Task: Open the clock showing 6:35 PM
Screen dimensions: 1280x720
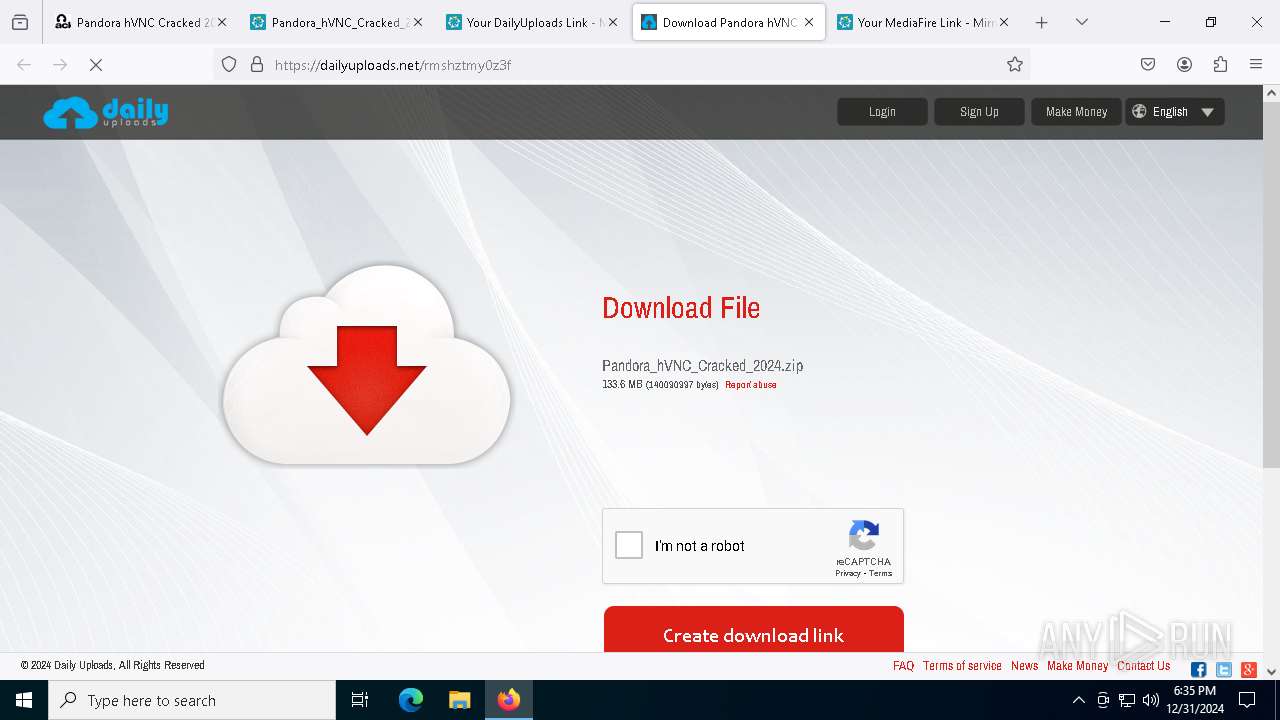Action: tap(1194, 700)
